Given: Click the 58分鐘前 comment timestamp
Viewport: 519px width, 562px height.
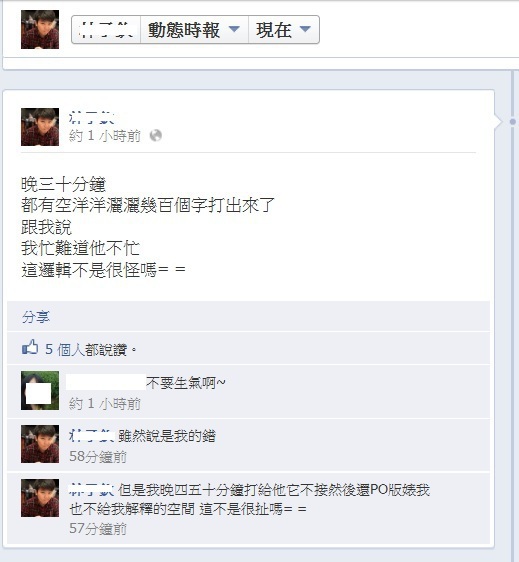Looking at the screenshot, I should (98, 457).
